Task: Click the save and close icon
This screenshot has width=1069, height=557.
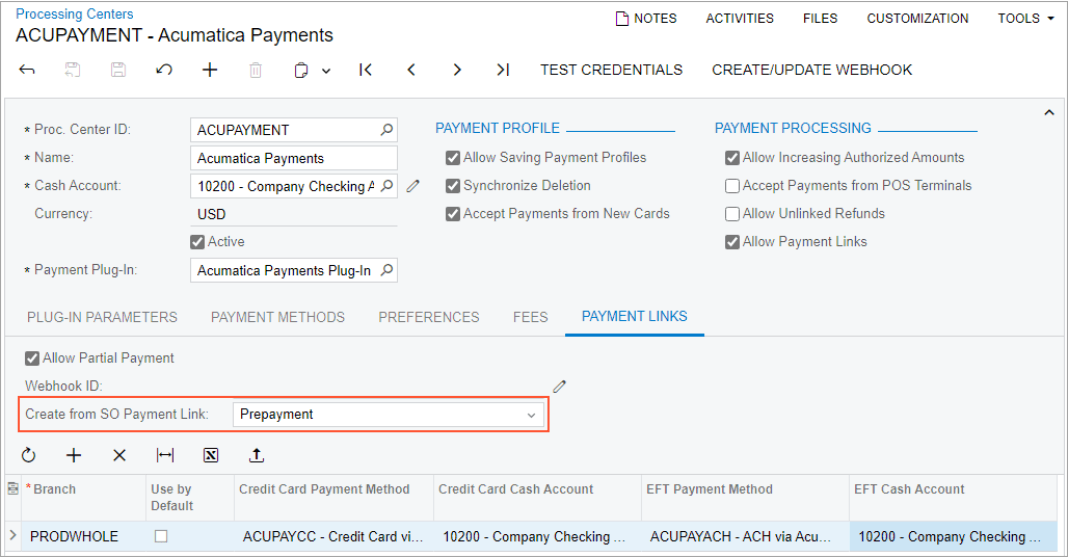Action: click(72, 70)
